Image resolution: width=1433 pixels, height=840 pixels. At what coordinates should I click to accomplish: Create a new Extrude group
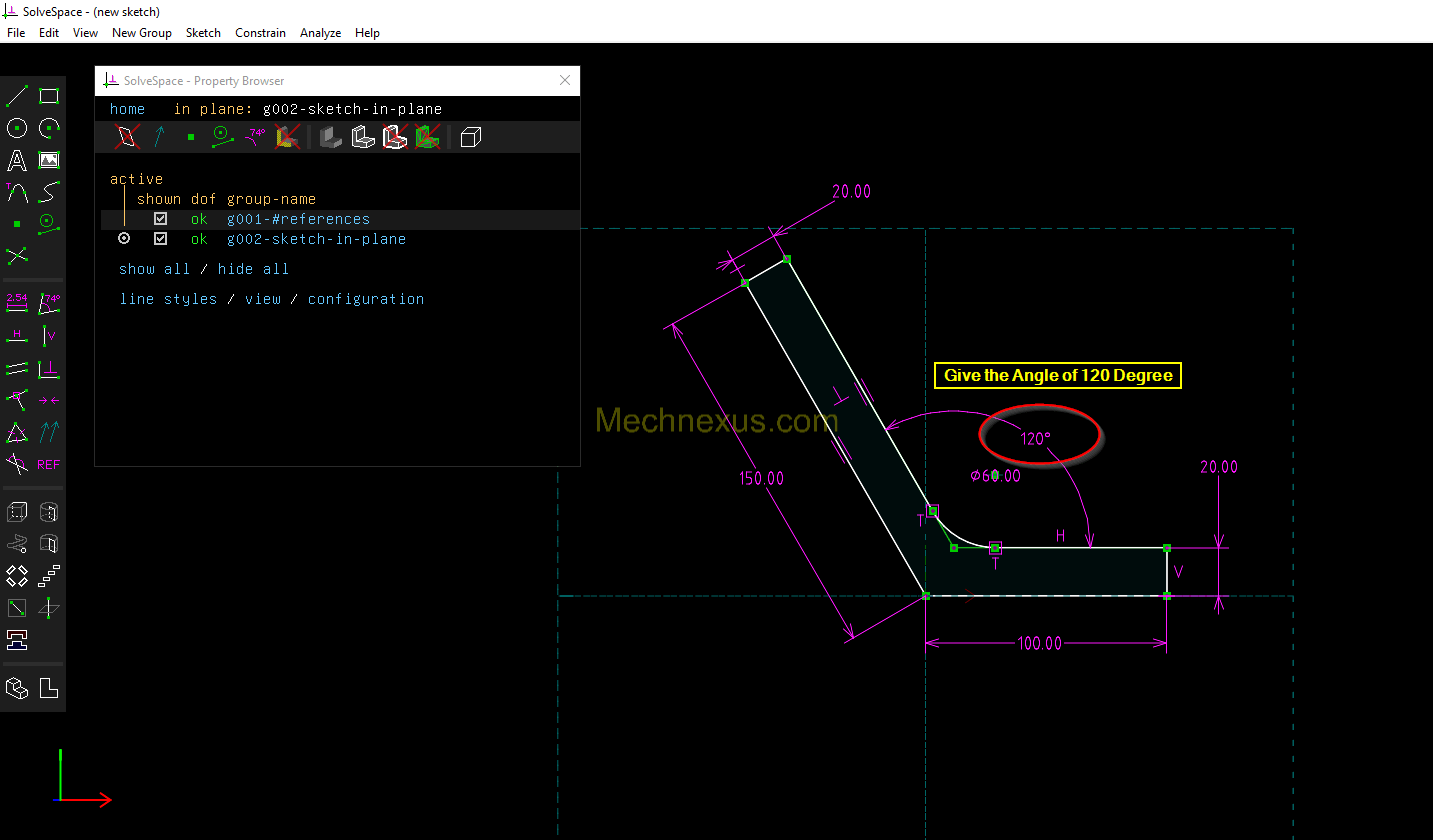[x=17, y=513]
